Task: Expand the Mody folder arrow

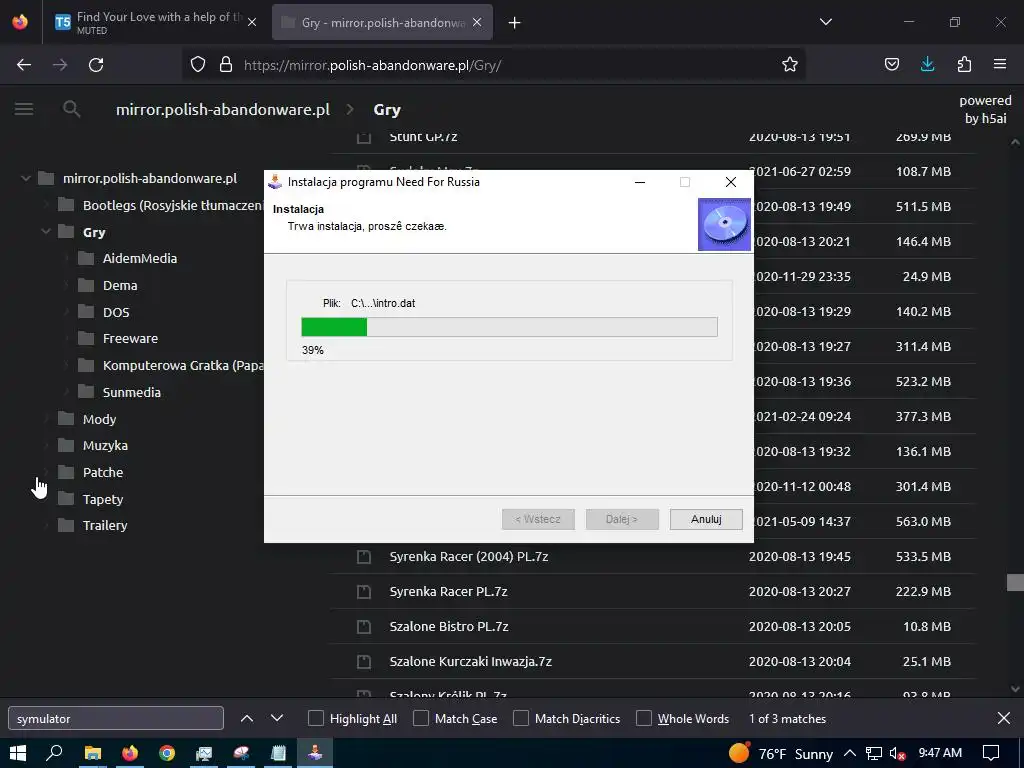Action: pyautogui.click(x=46, y=419)
